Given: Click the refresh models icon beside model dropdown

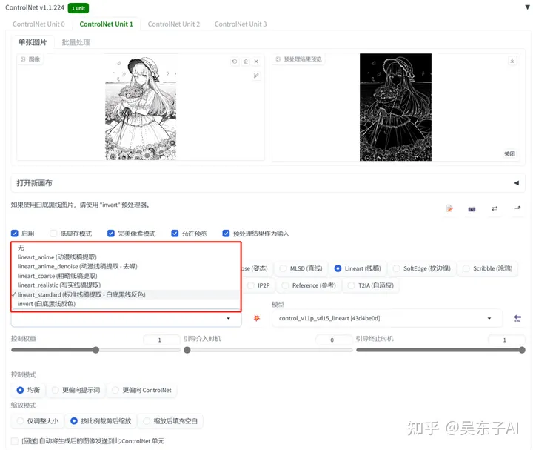Looking at the screenshot, I should 517,318.
